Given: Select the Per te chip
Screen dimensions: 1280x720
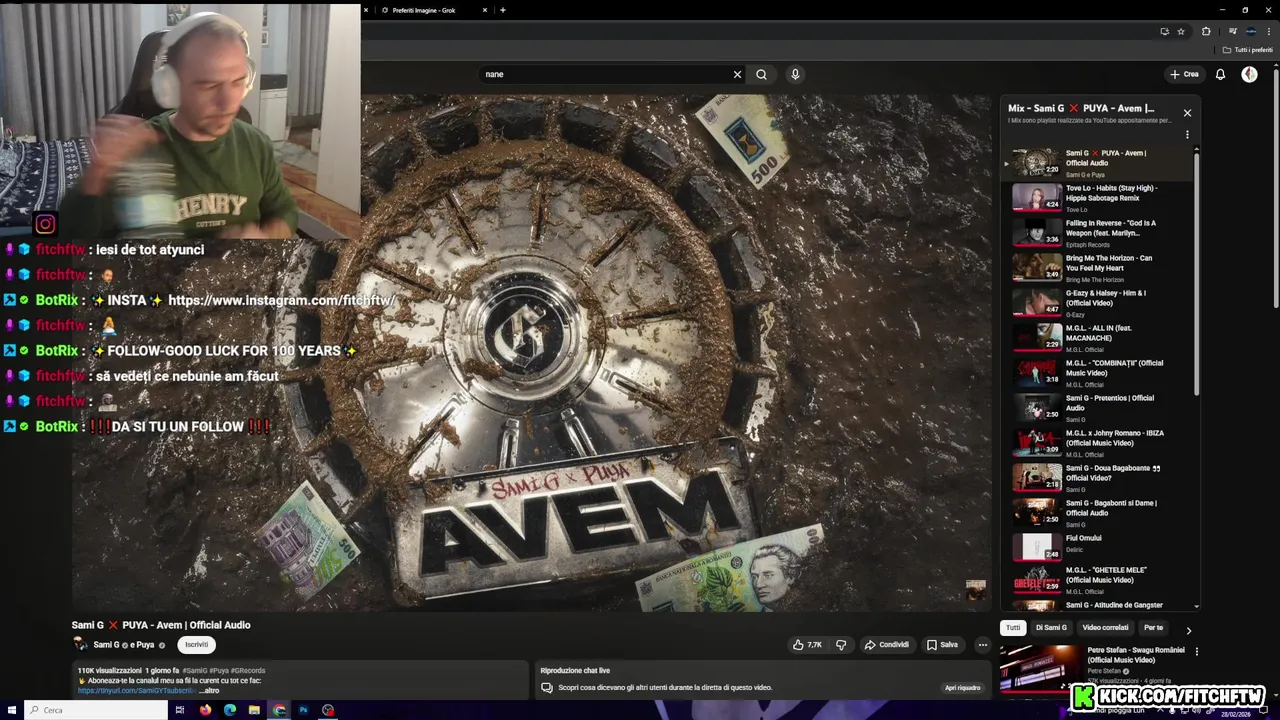Looking at the screenshot, I should 1153,628.
